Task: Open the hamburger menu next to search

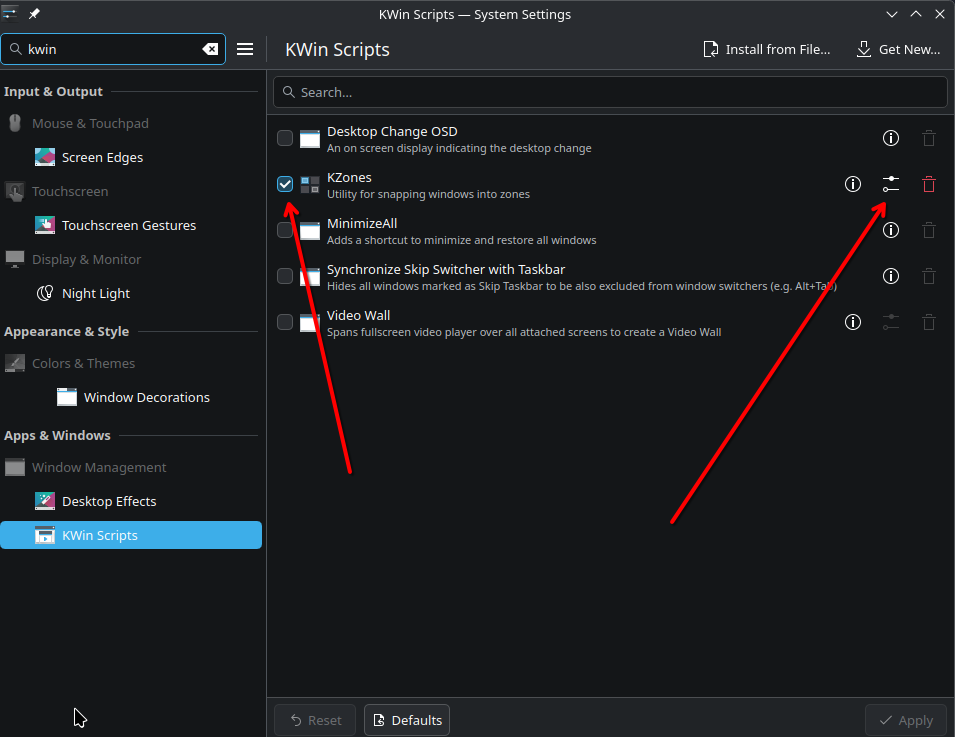Action: (245, 49)
